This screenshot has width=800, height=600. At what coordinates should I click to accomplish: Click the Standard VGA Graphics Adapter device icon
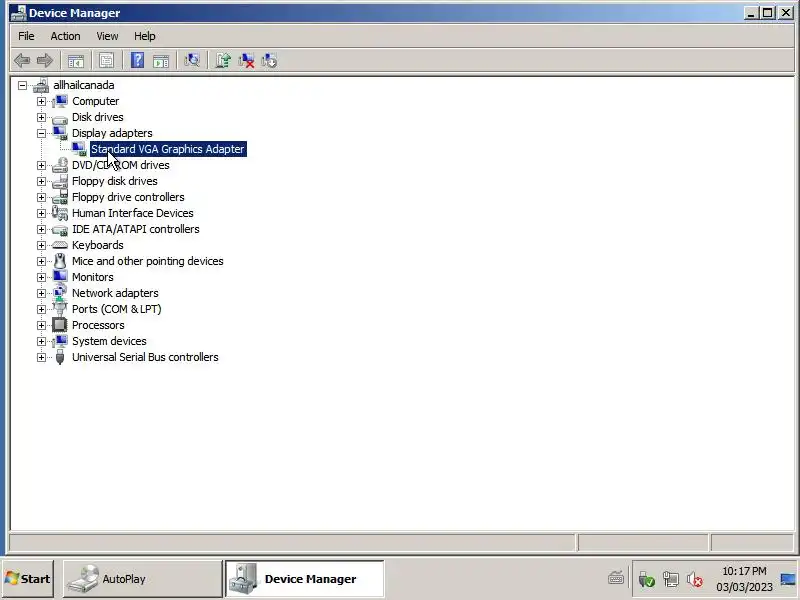coord(79,149)
